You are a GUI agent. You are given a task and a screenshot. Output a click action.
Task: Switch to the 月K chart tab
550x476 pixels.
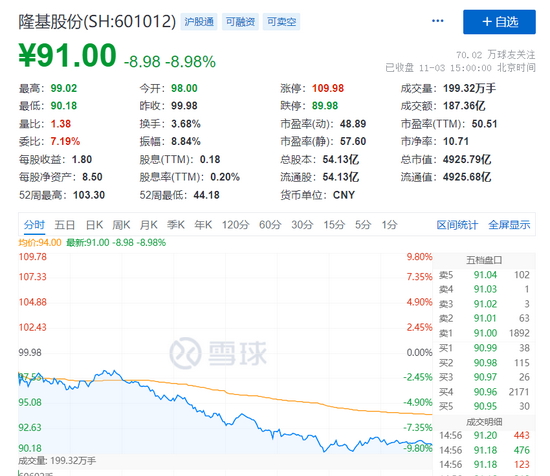pos(148,224)
